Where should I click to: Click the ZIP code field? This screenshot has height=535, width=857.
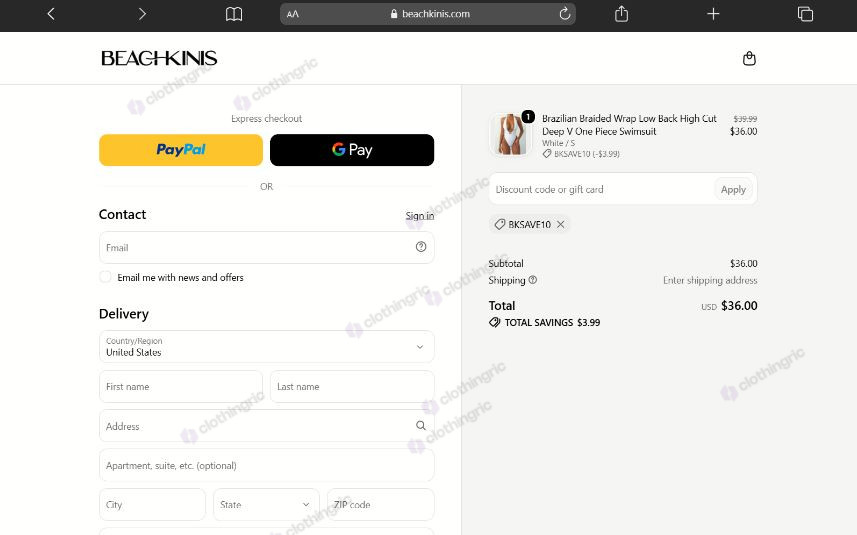pos(381,504)
